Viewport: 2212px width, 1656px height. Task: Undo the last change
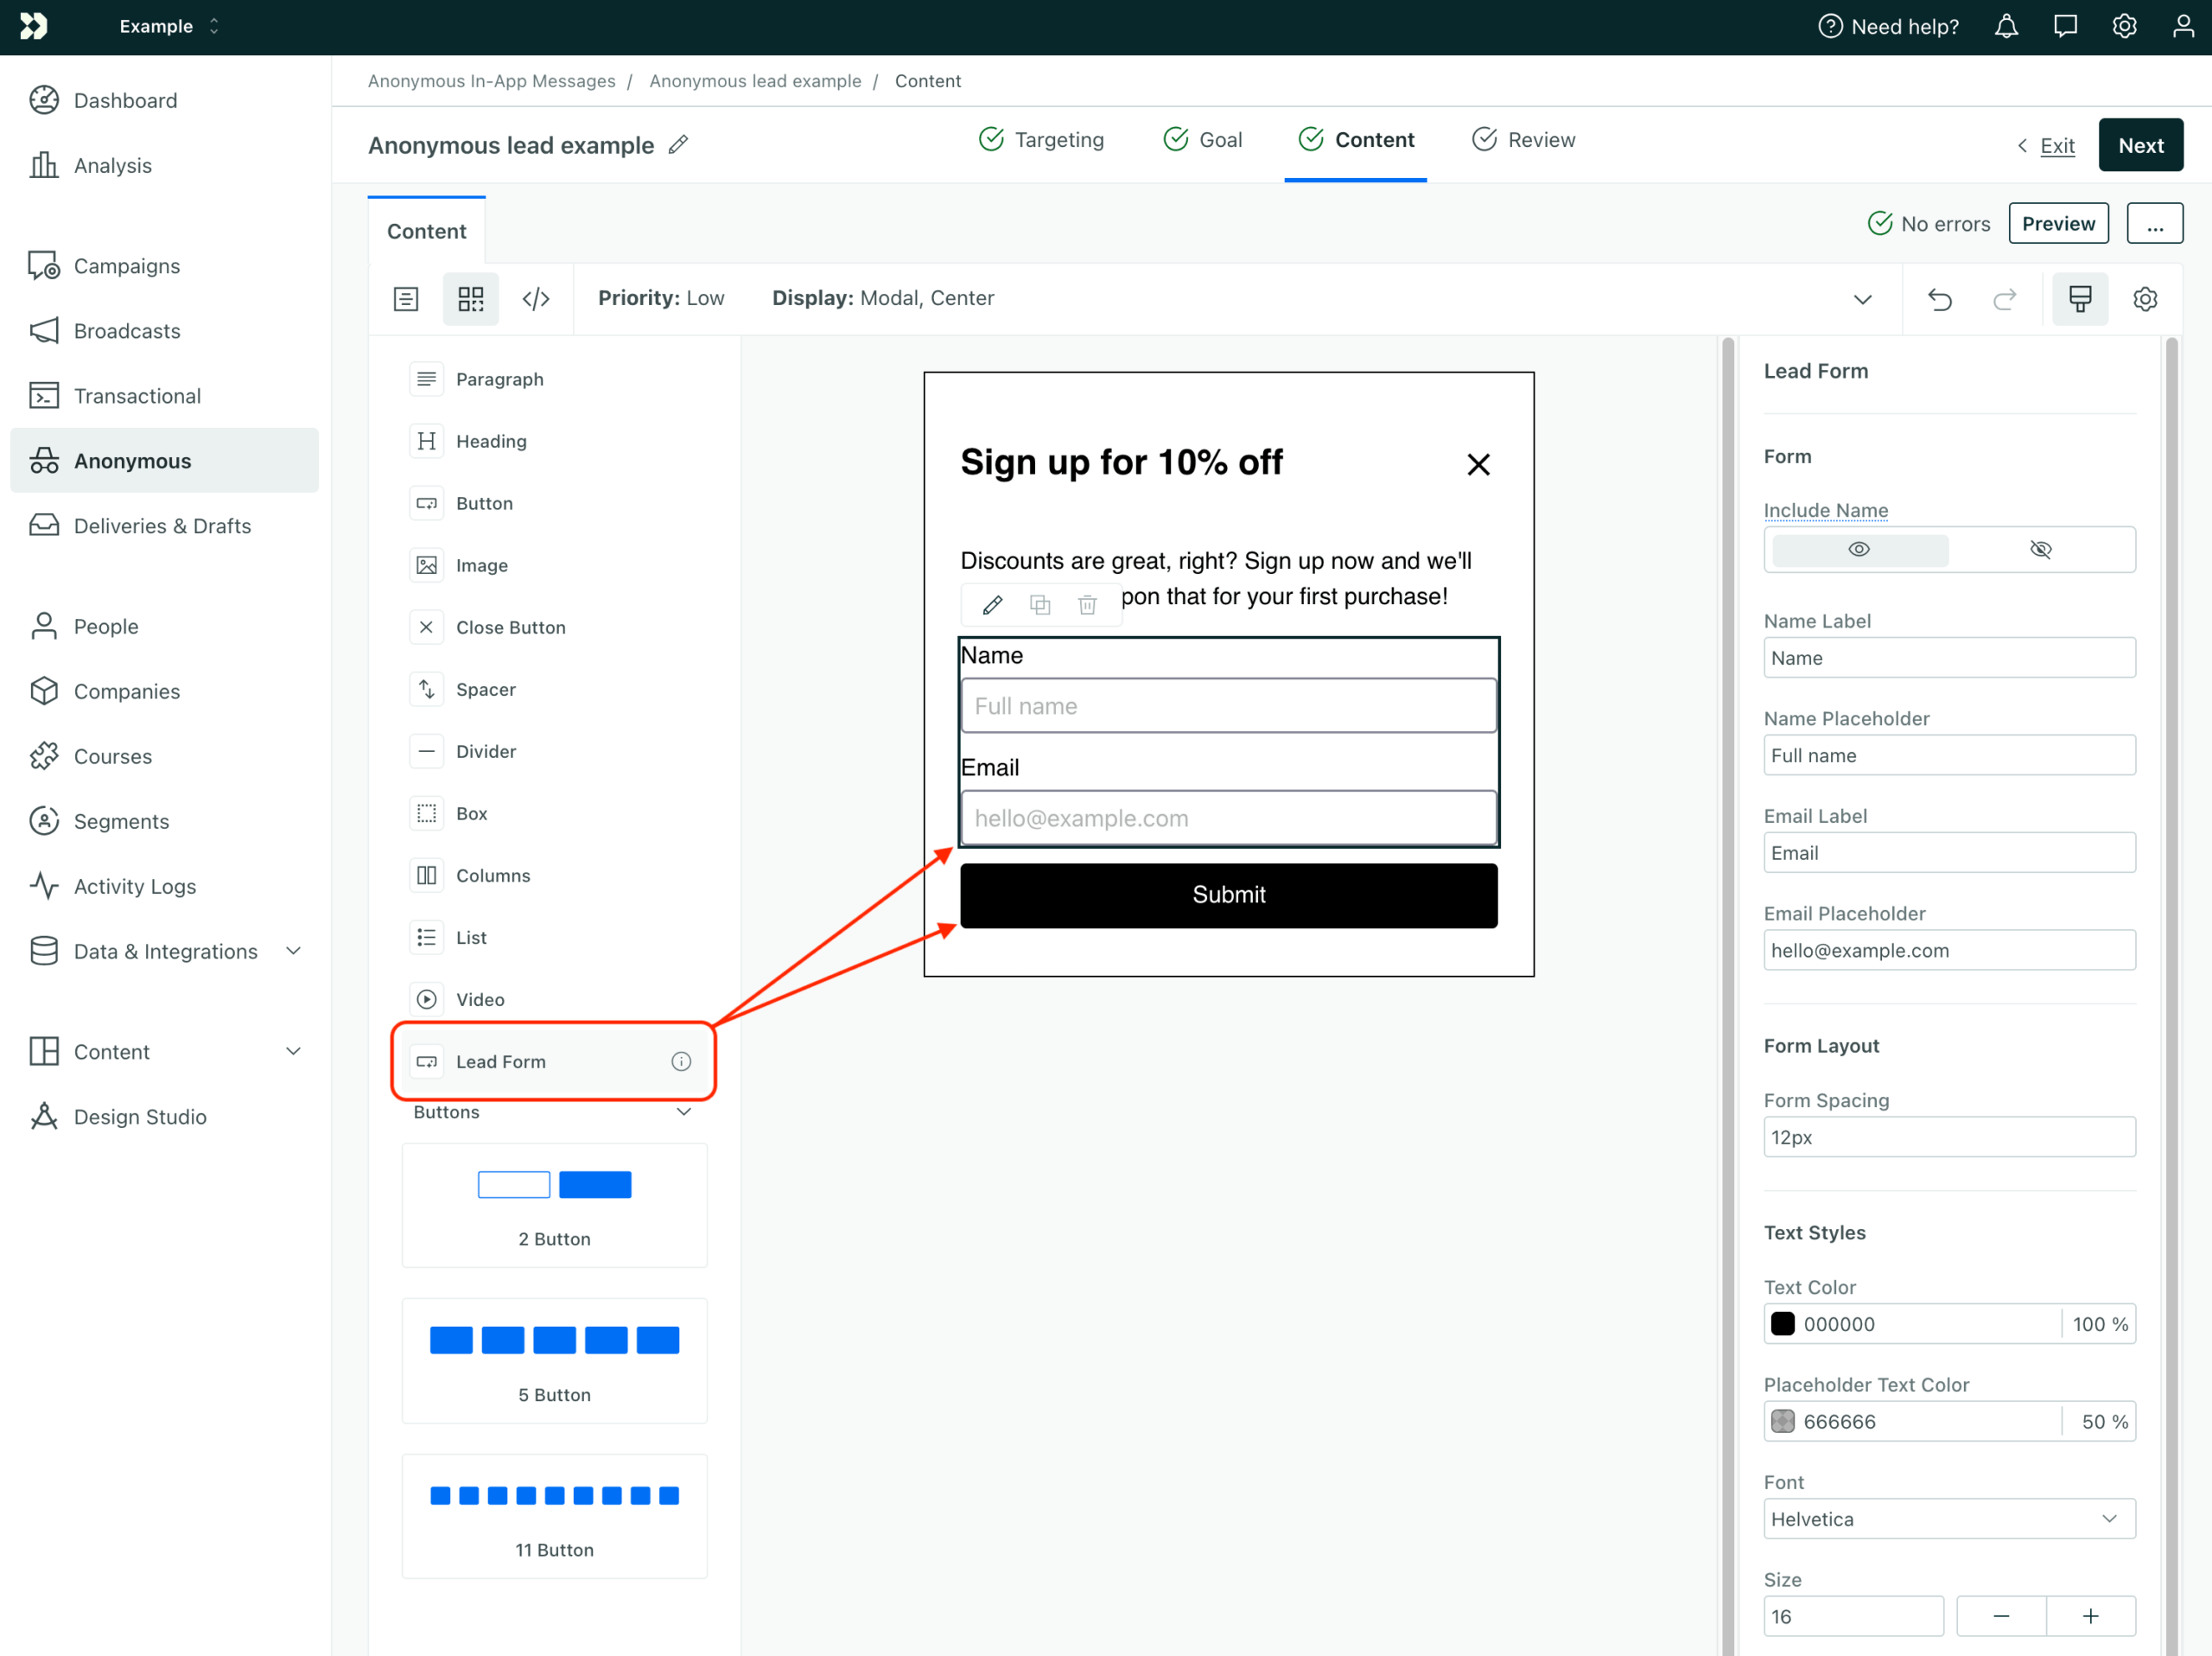click(x=1940, y=299)
